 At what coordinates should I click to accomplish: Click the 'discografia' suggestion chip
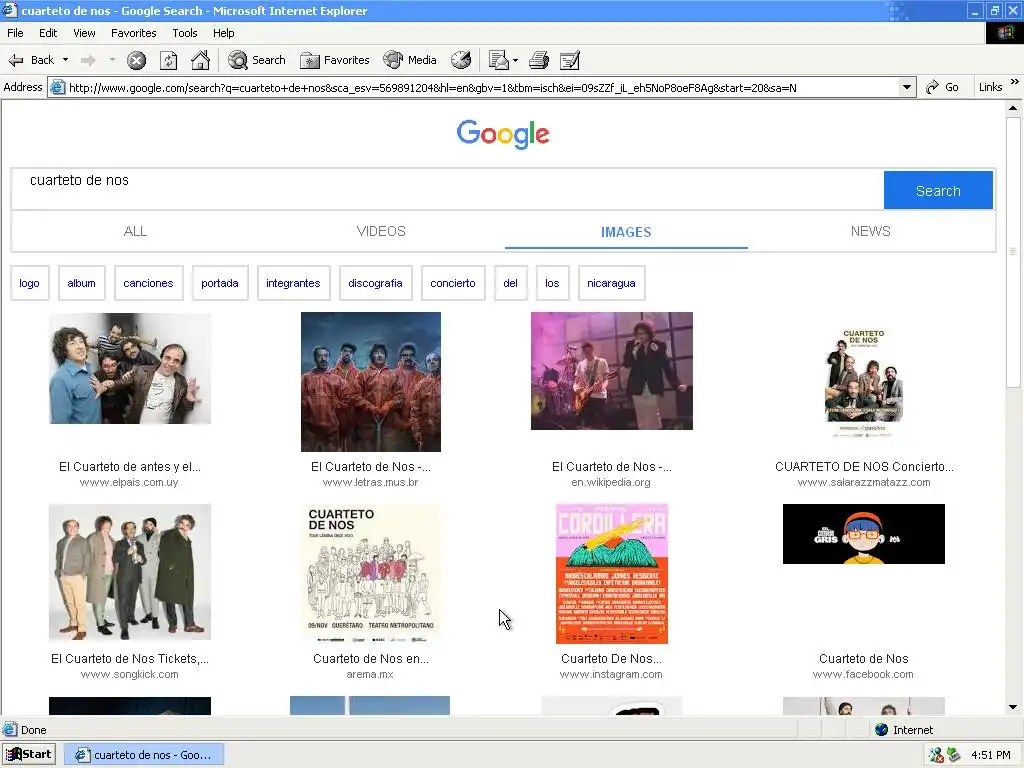376,283
